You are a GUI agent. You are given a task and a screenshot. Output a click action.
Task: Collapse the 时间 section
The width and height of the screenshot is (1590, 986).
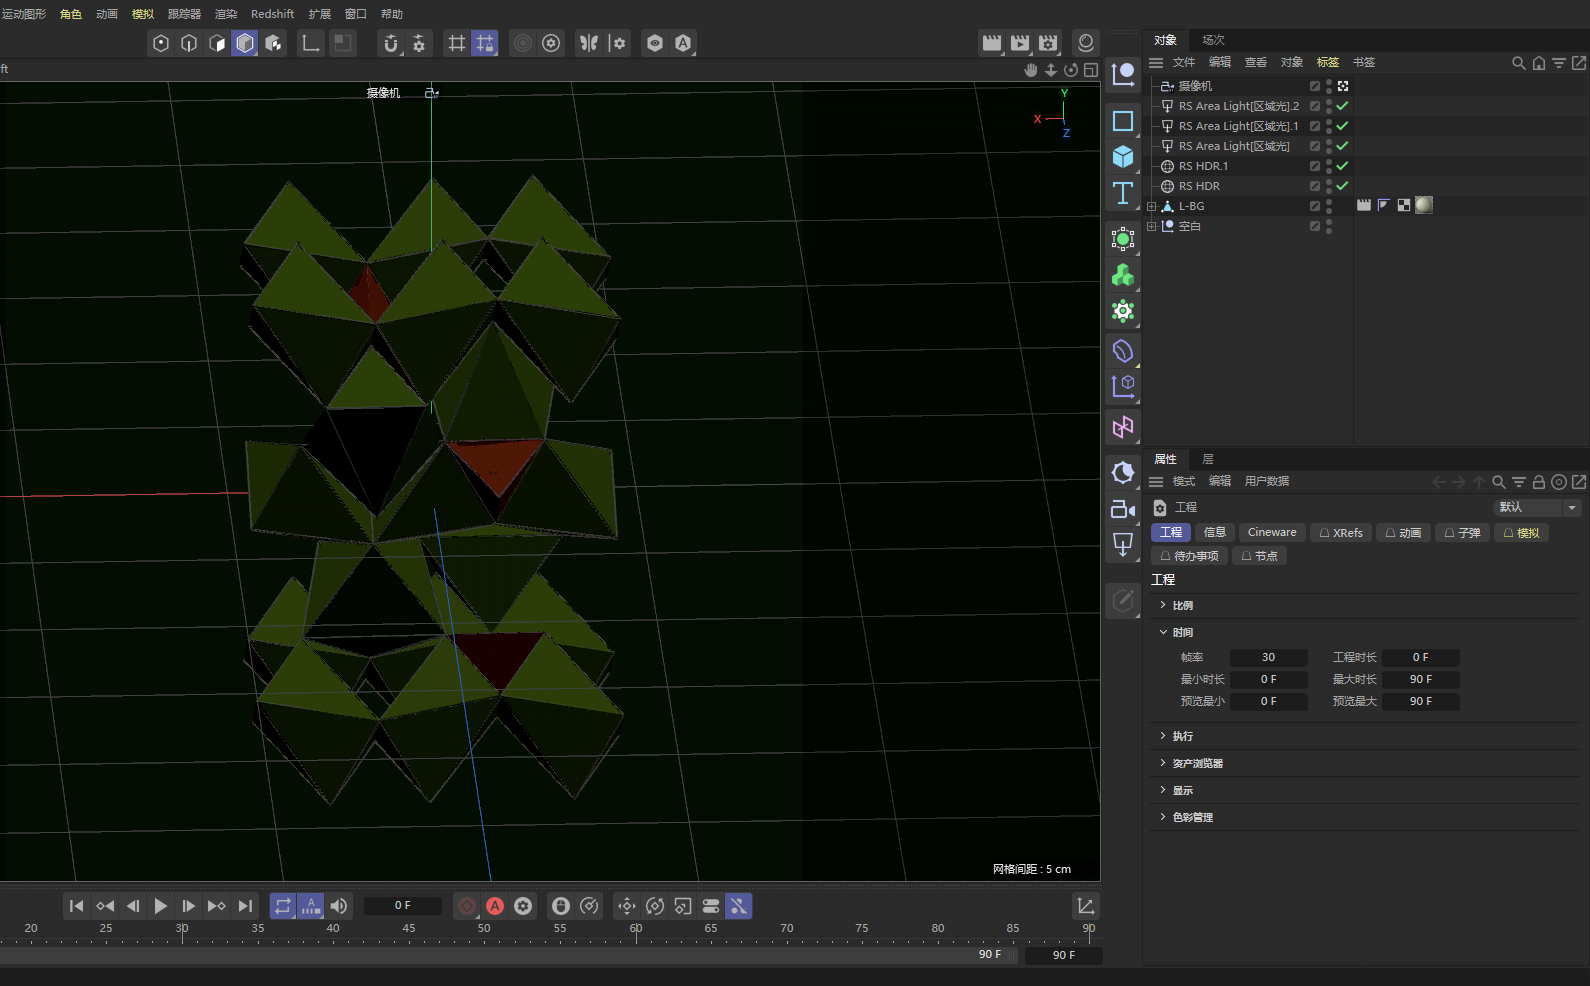(1163, 632)
